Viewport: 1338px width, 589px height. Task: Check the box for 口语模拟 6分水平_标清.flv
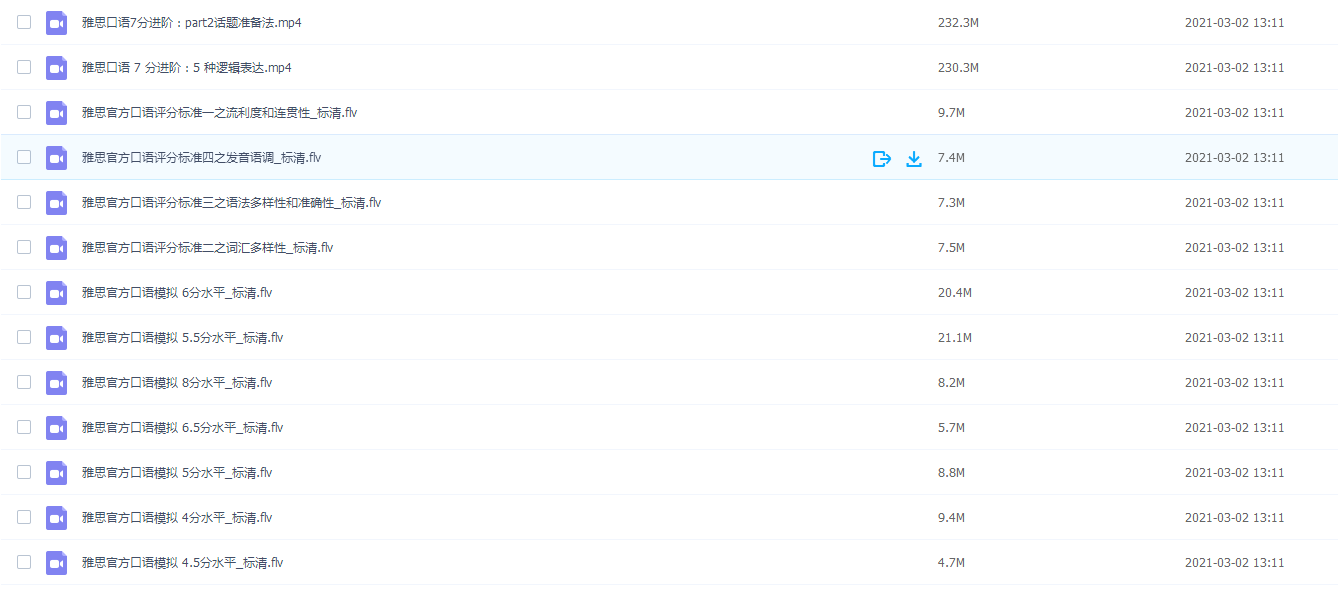tap(24, 292)
